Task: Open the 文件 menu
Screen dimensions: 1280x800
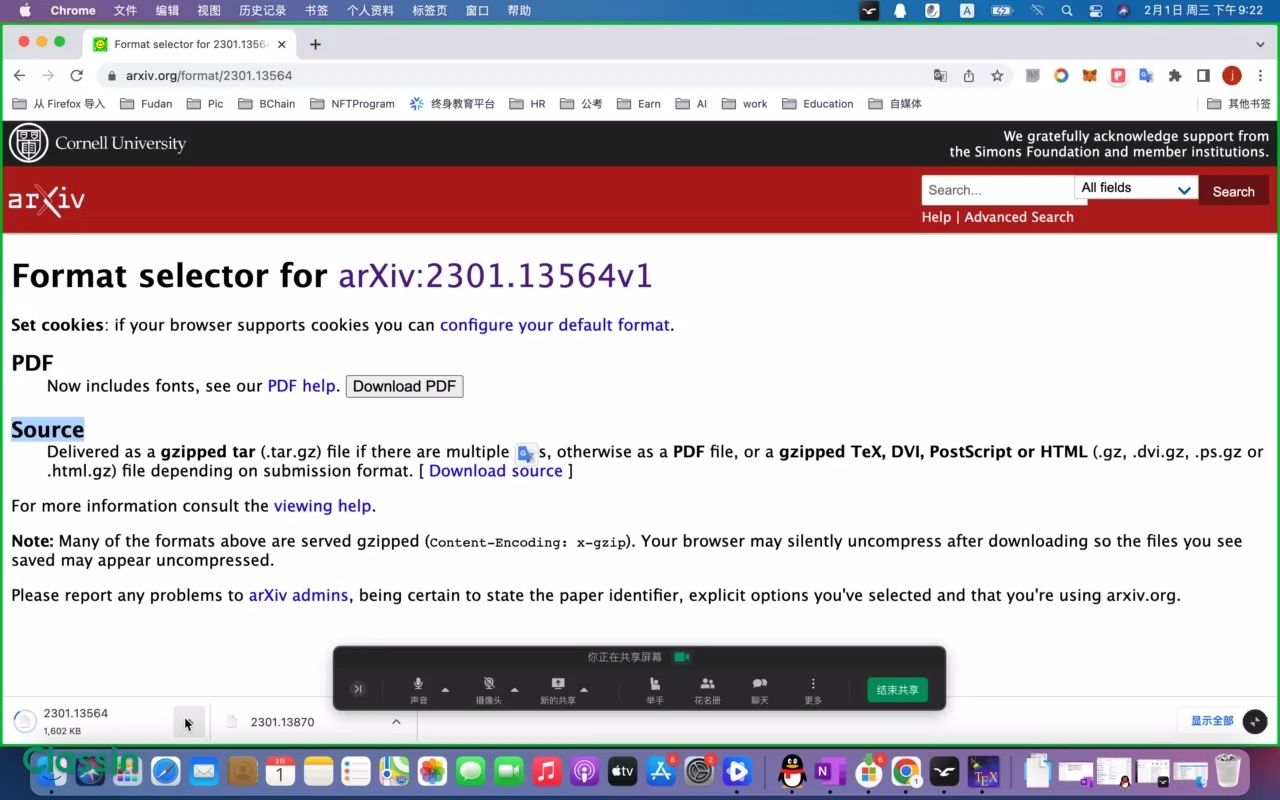Action: coord(125,10)
